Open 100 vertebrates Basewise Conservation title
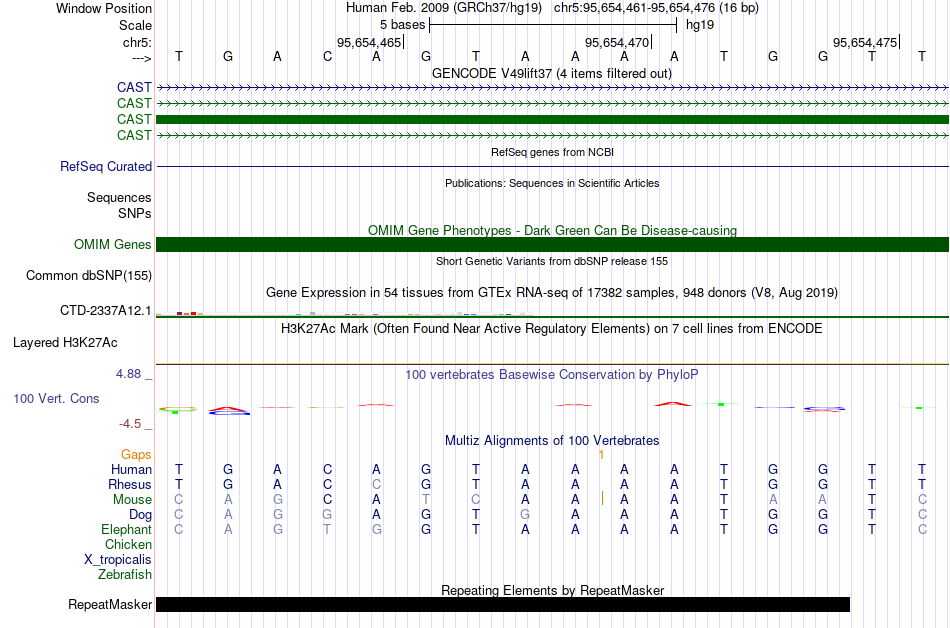The width and height of the screenshot is (950, 628). coord(552,374)
